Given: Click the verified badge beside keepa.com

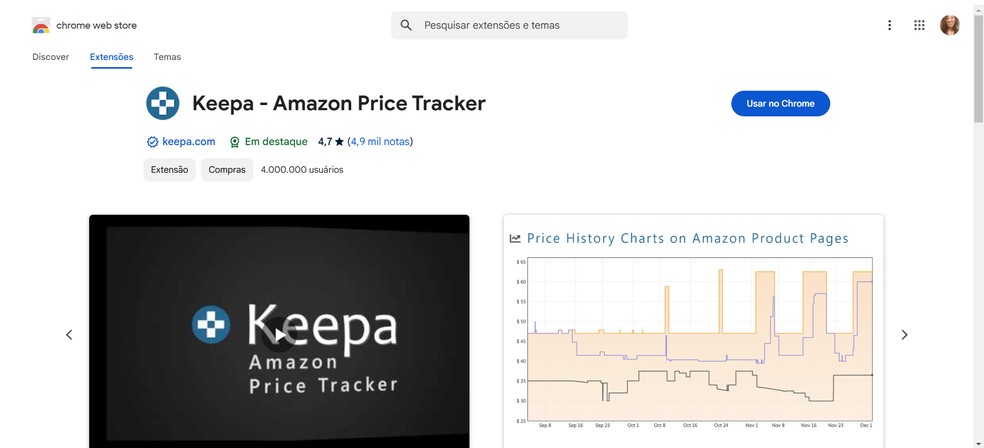Looking at the screenshot, I should pyautogui.click(x=152, y=142).
